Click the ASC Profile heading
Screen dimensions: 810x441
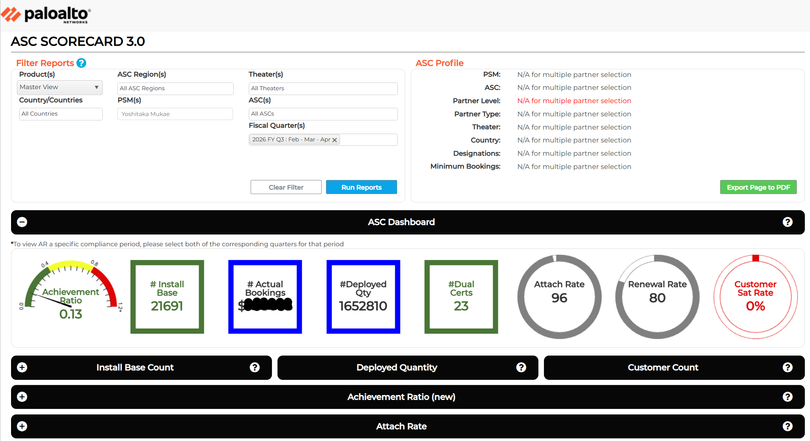(440, 63)
